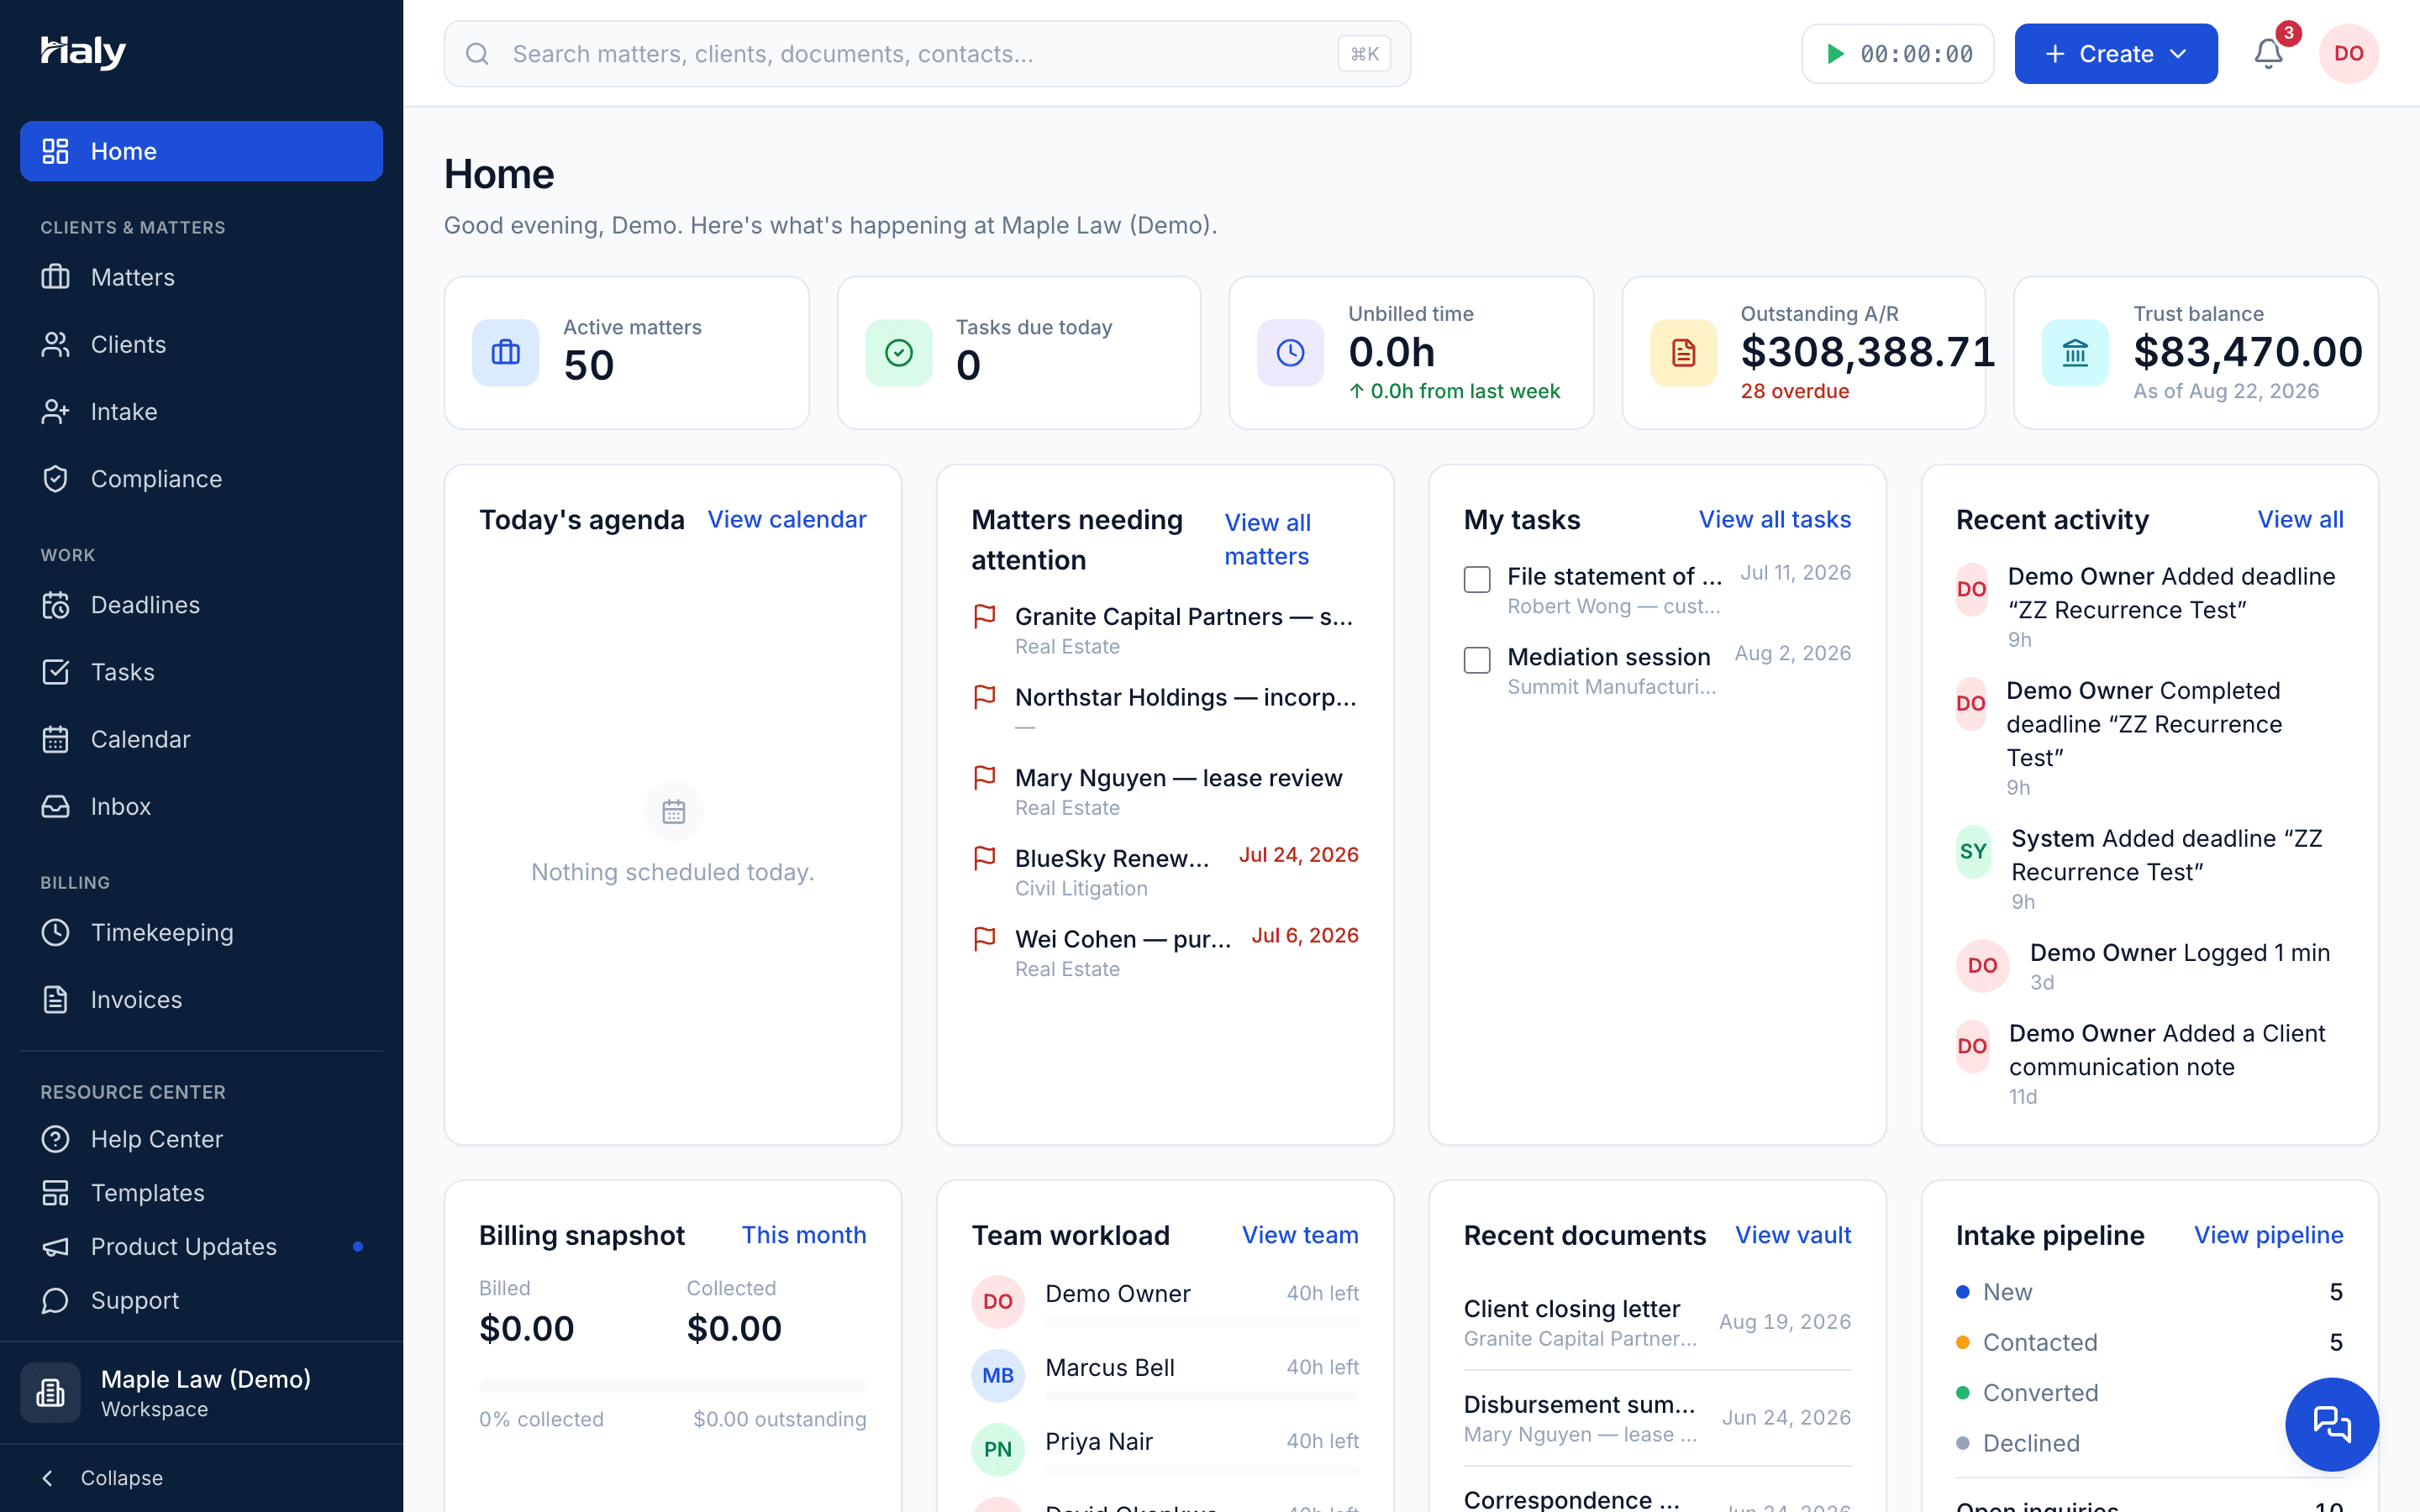Click the Help Center question mark icon
This screenshot has height=1512, width=2420.
point(56,1139)
